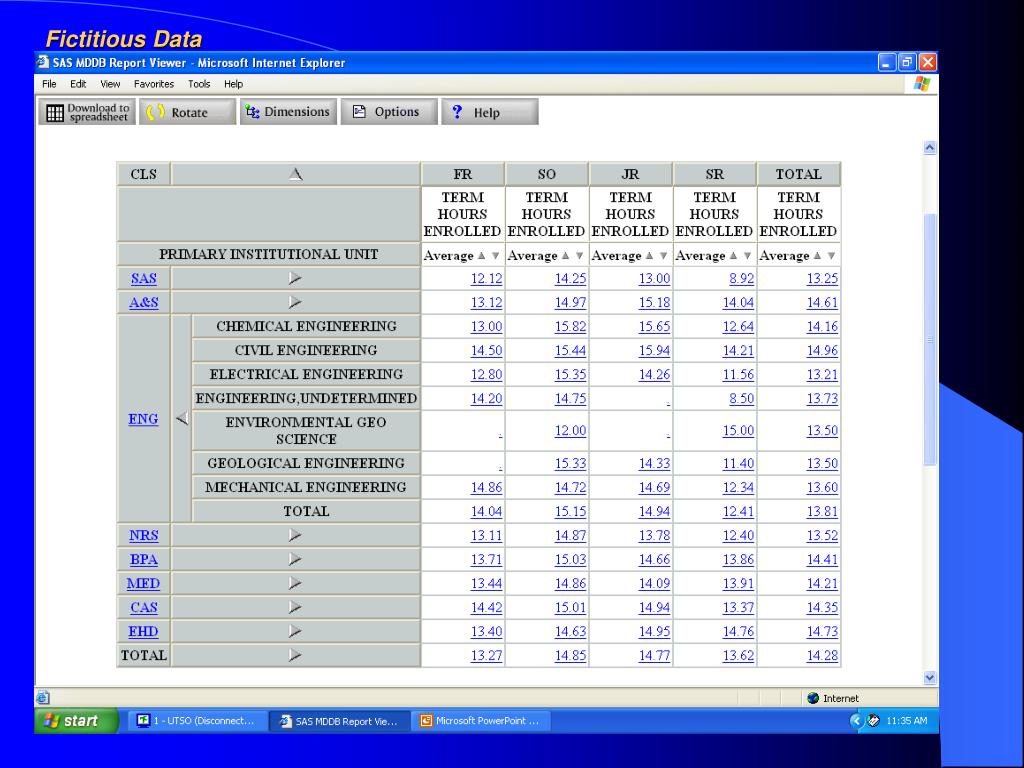Screen dimensions: 1024x768
Task: Sort JR Average descending
Action: tap(664, 256)
